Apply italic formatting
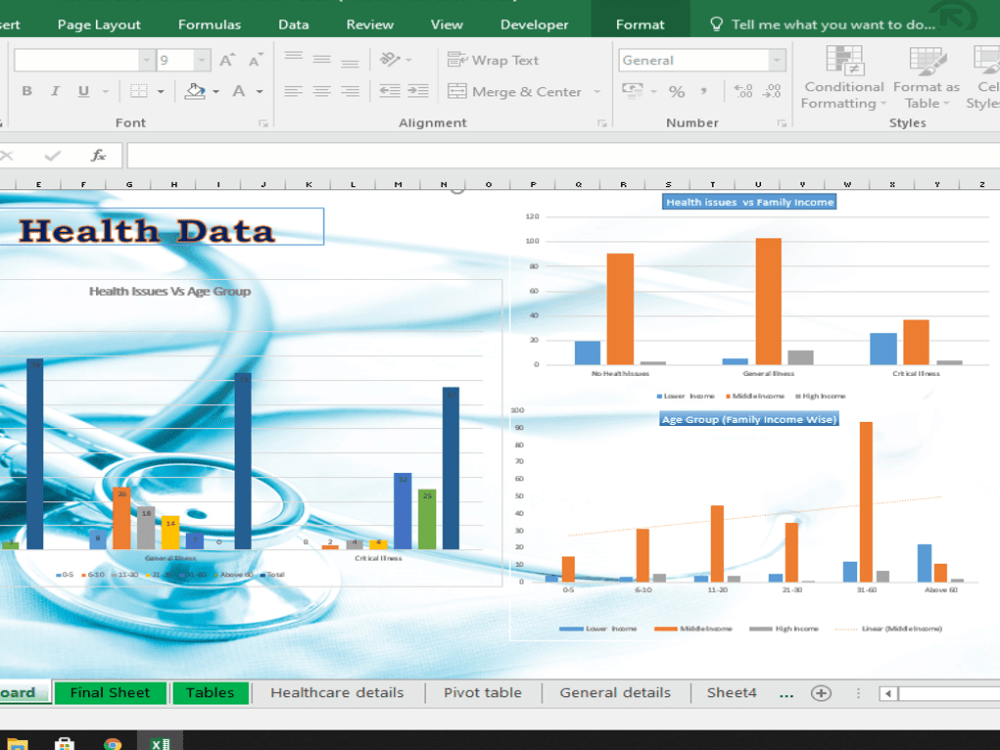Image resolution: width=1000 pixels, height=750 pixels. (55, 91)
